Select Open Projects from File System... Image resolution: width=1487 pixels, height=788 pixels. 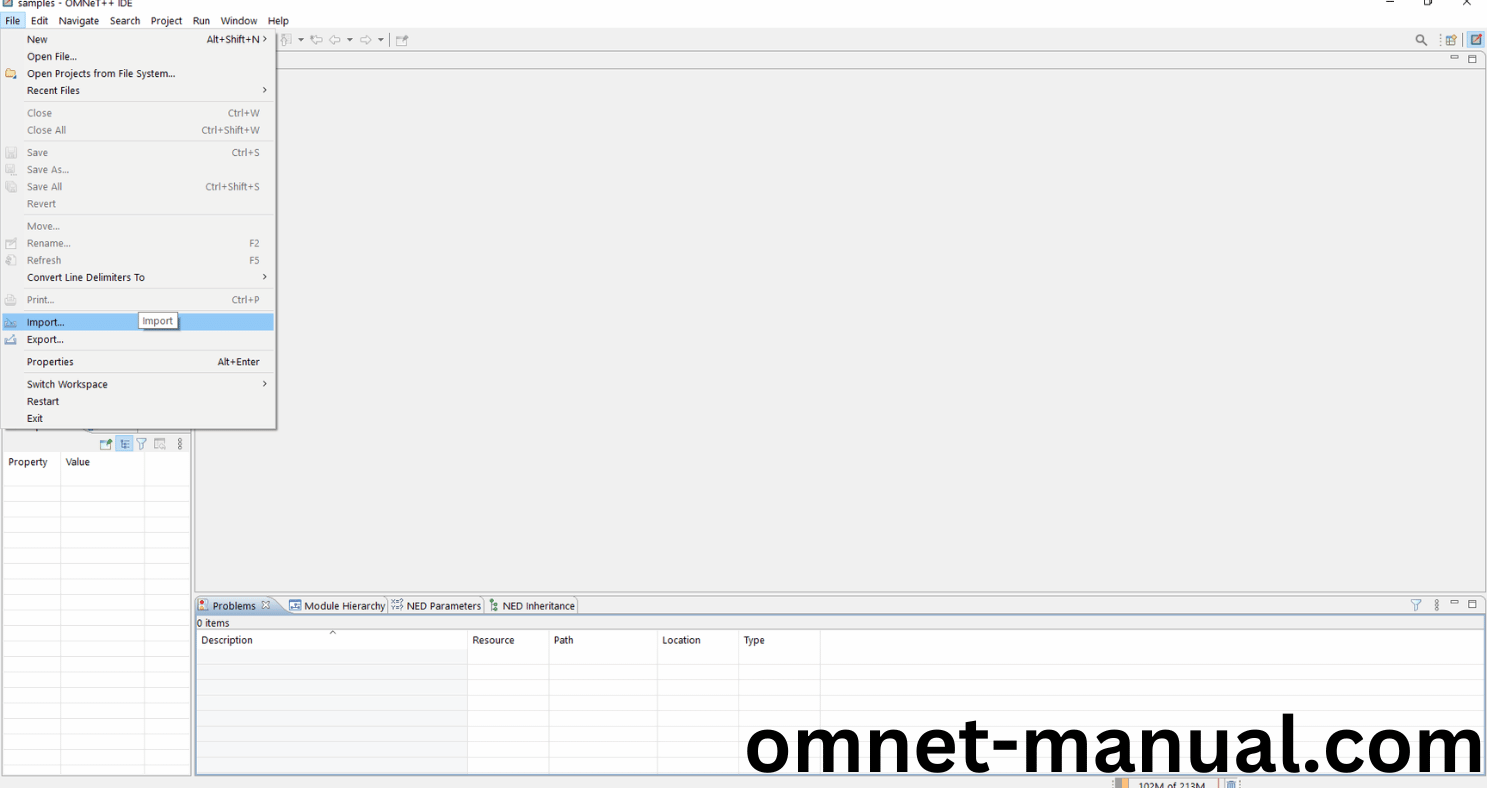[x=101, y=74]
